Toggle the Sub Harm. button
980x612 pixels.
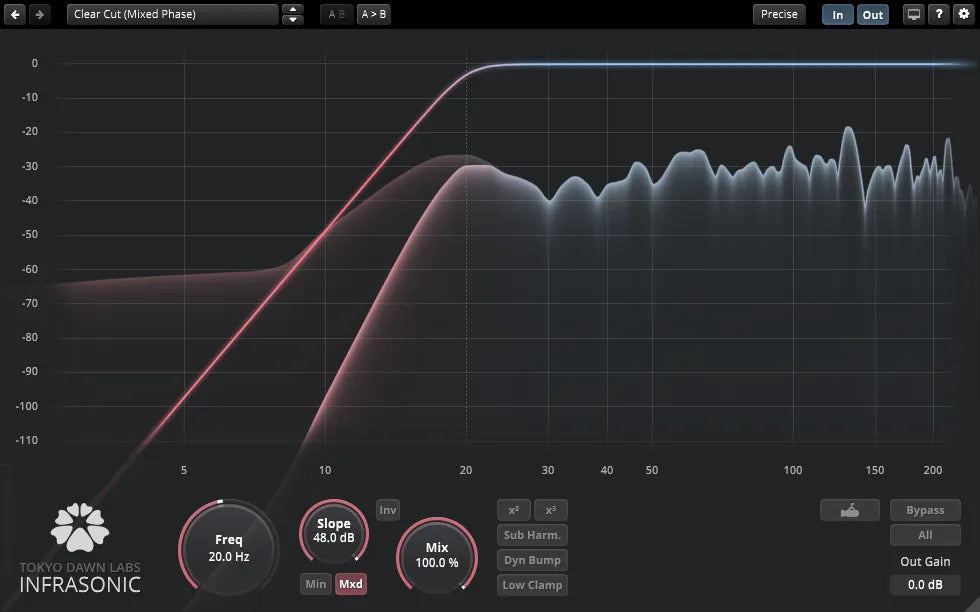tap(532, 535)
